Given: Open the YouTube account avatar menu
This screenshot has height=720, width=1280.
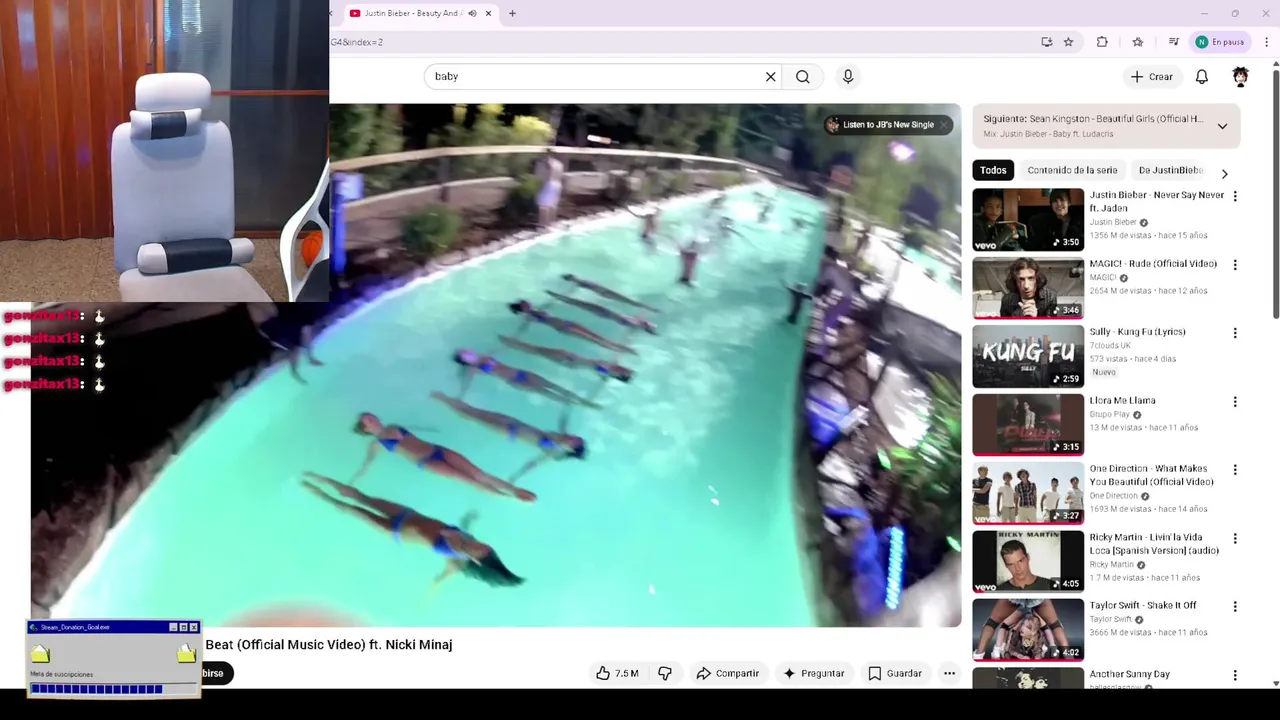Looking at the screenshot, I should [1240, 77].
